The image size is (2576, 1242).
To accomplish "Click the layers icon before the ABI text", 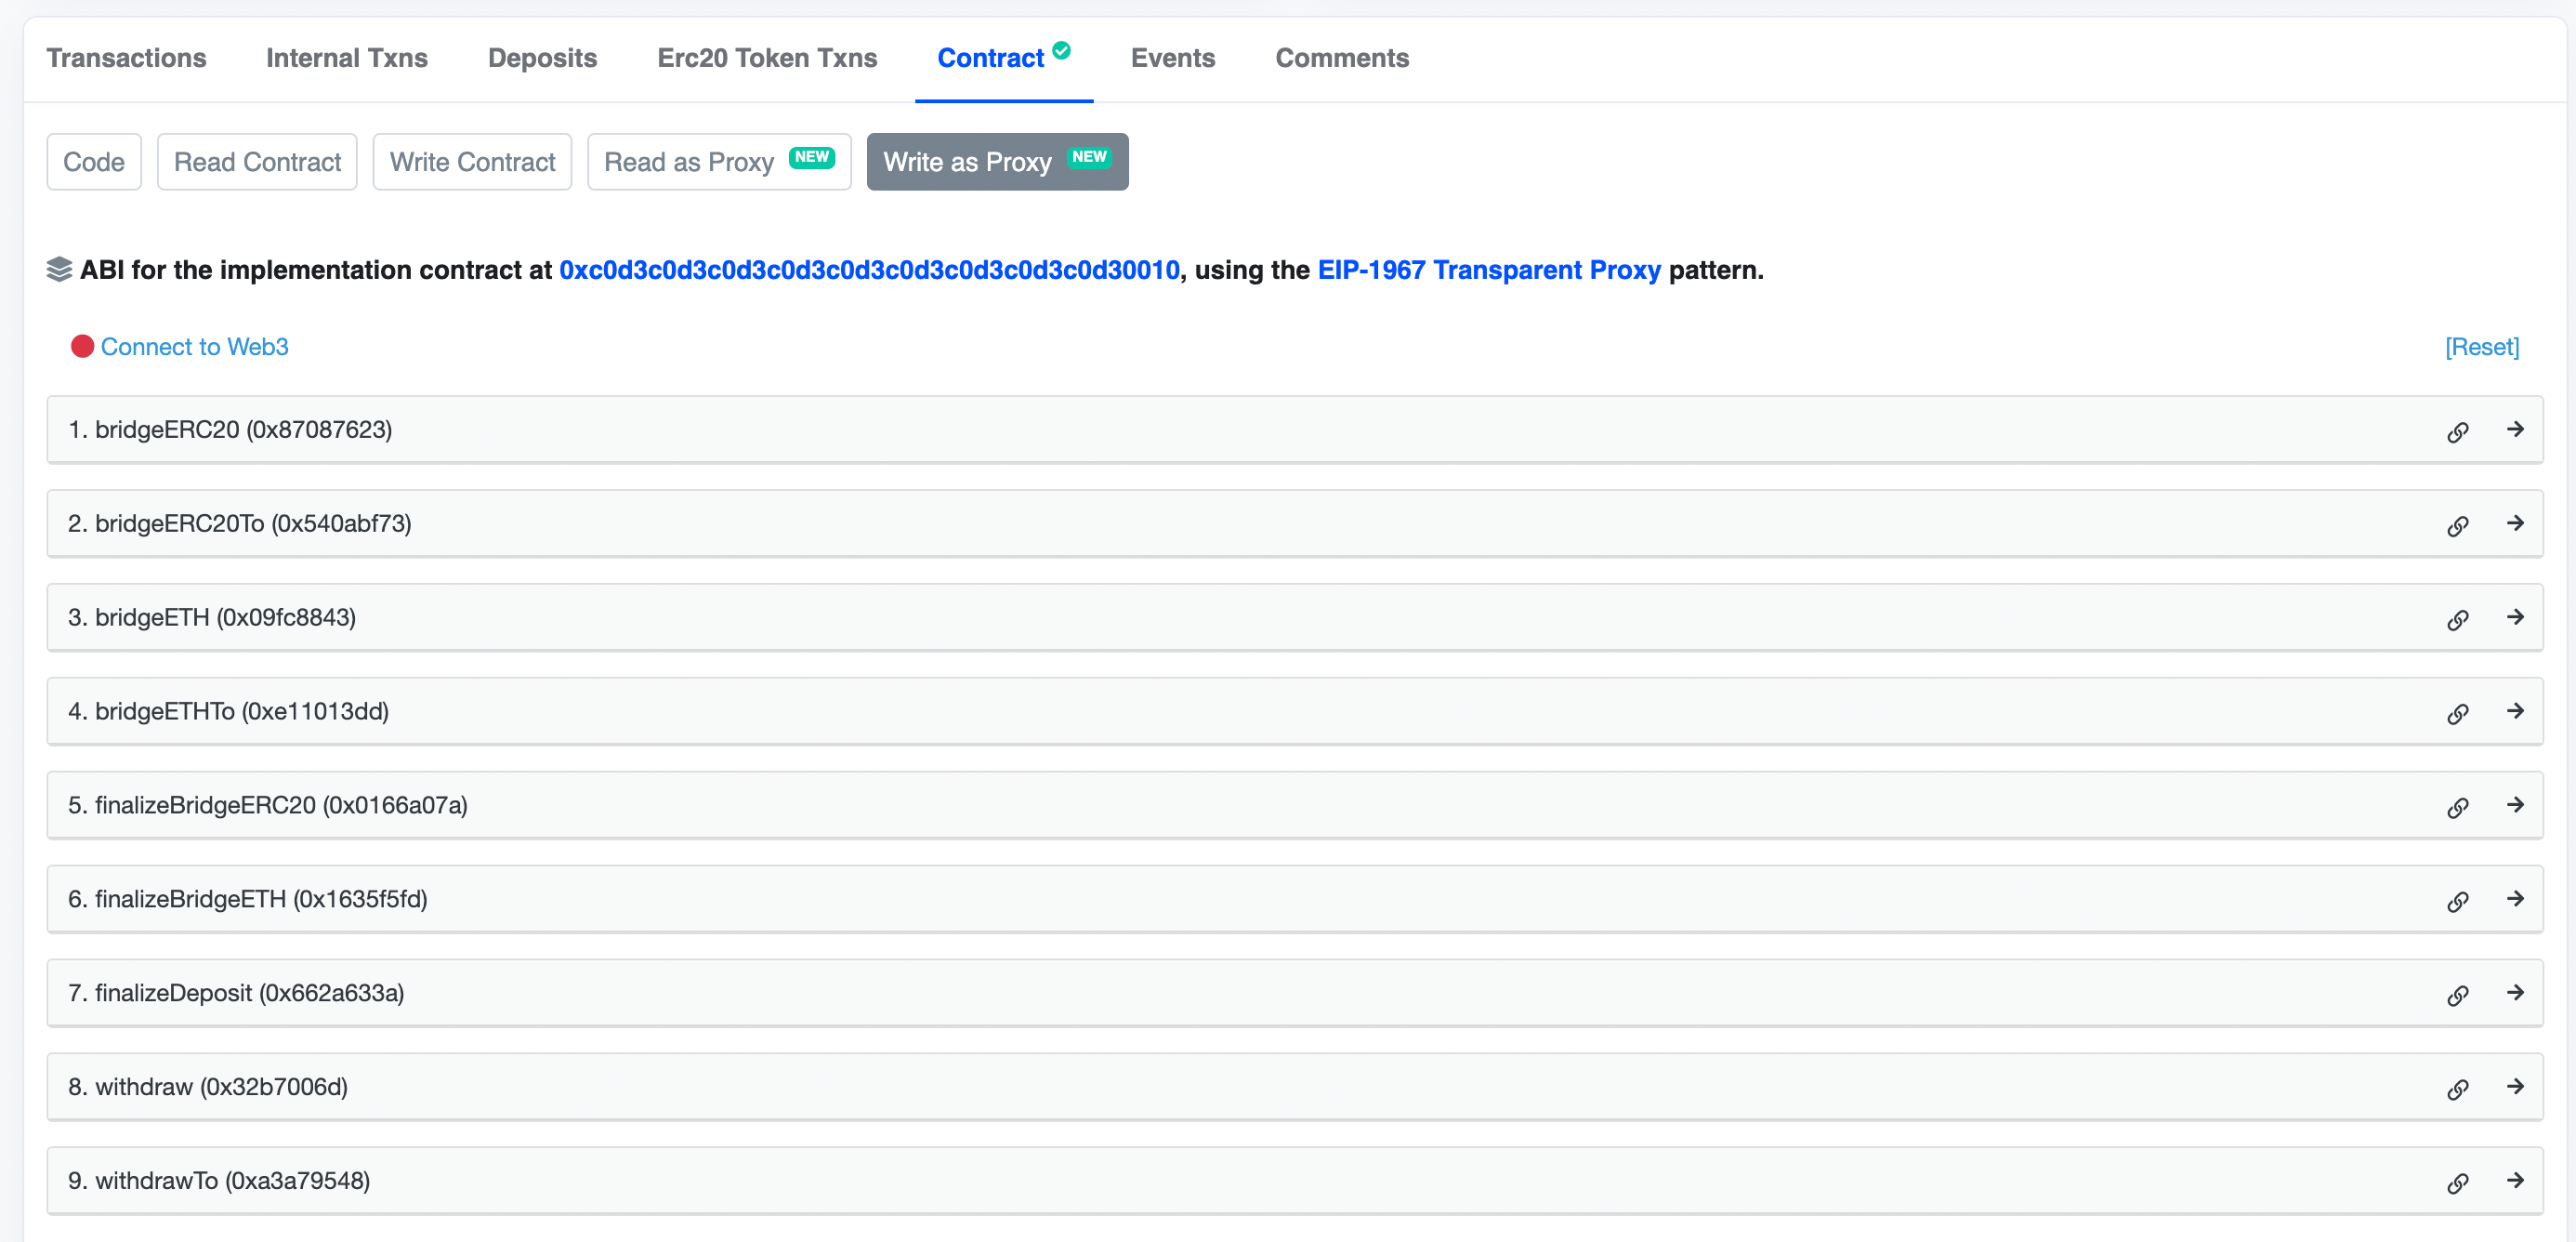I will (59, 268).
